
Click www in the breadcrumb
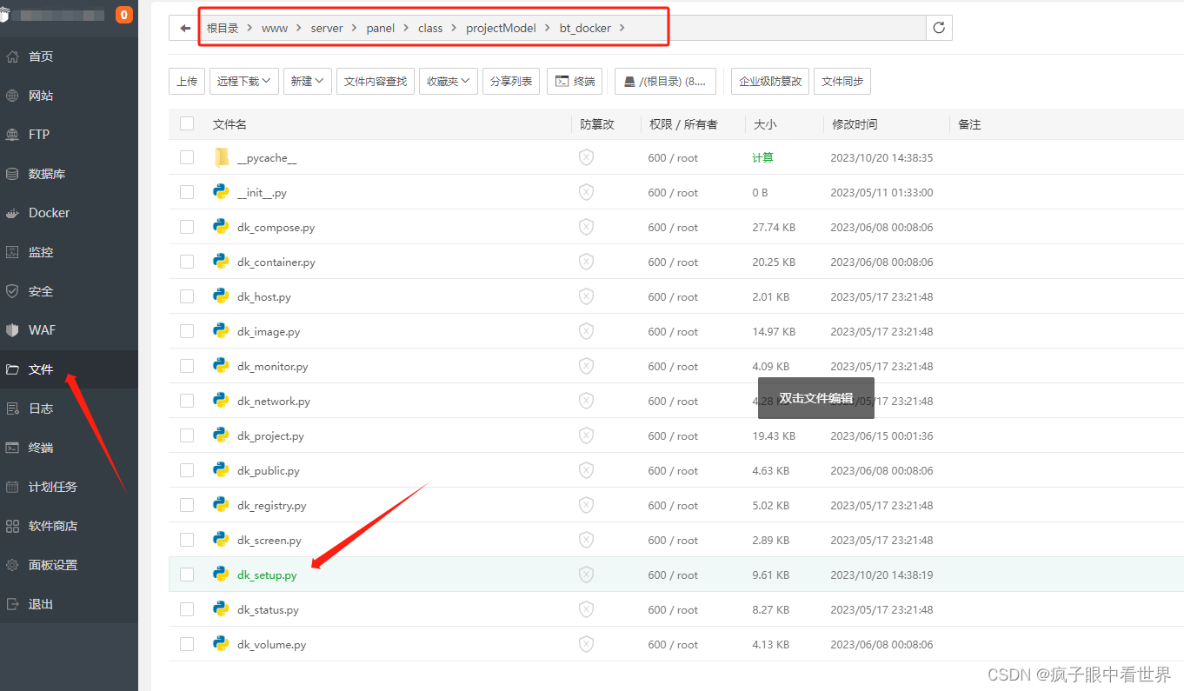pyautogui.click(x=274, y=28)
